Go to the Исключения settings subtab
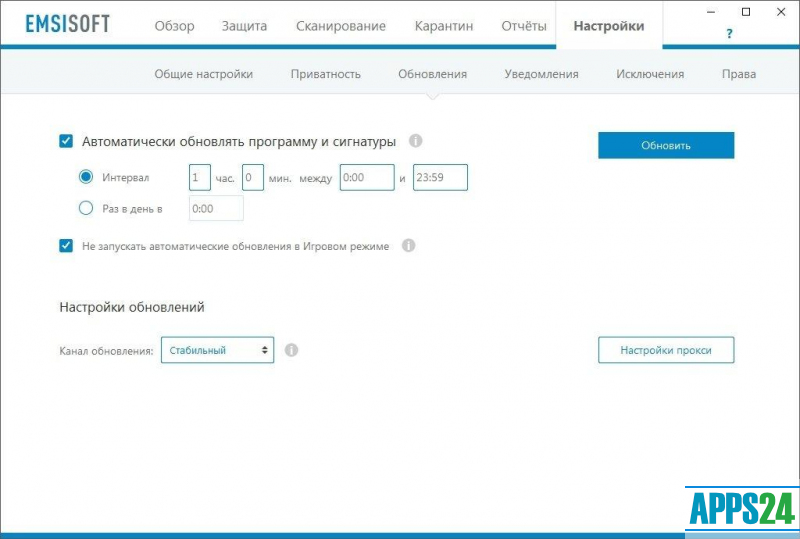Screen dimensions: 800x539 click(650, 74)
